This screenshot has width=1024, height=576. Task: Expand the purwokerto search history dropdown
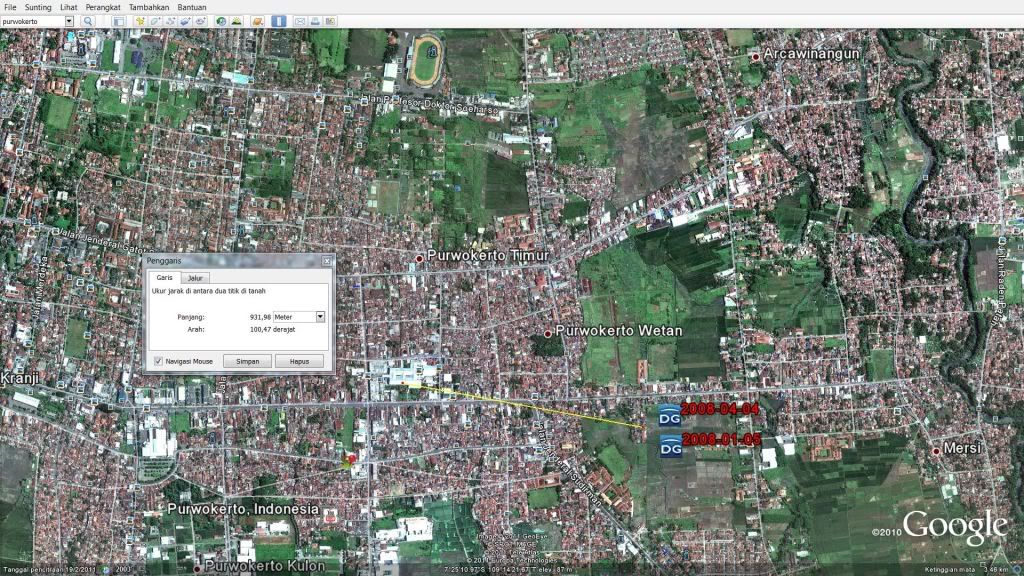click(69, 22)
